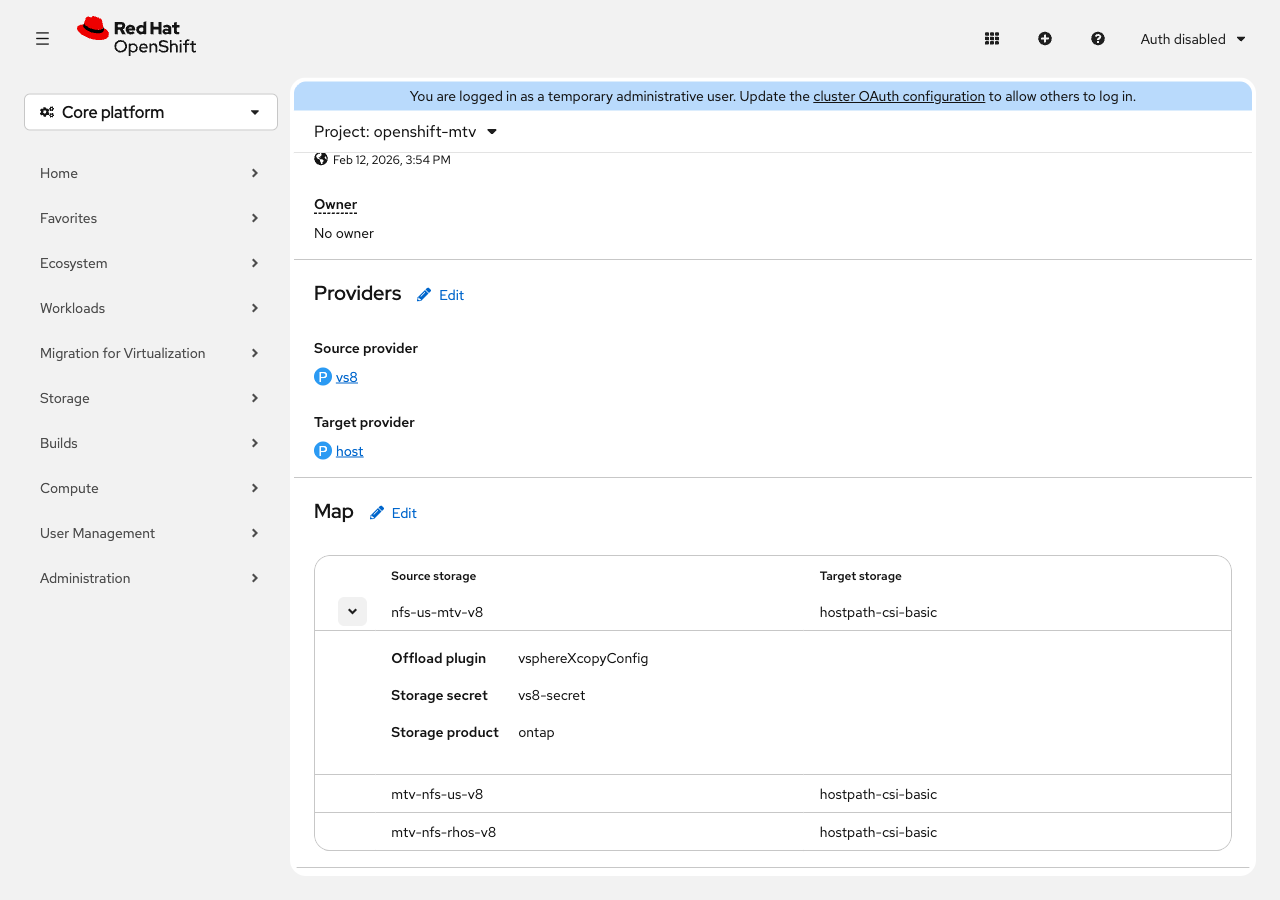Open the application launcher grid icon
Viewport: 1280px width, 900px height.
992,39
